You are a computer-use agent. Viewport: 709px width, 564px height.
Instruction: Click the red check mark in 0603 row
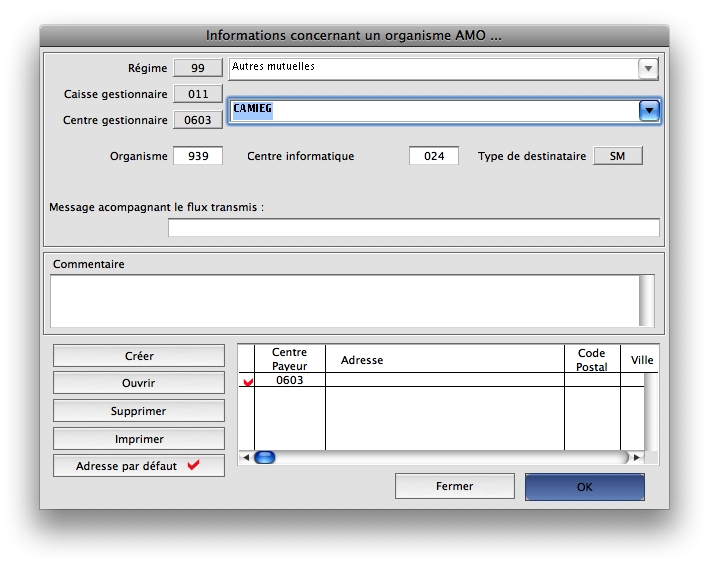point(248,382)
